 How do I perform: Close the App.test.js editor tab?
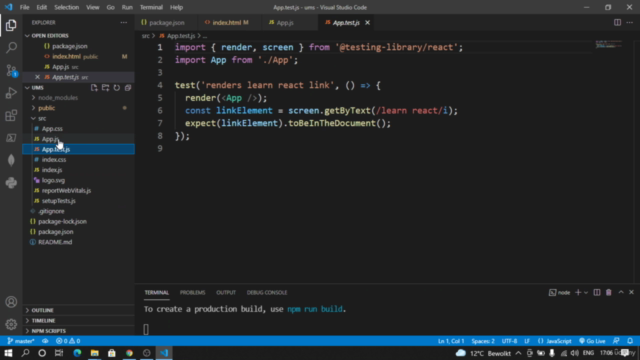pyautogui.click(x=367, y=23)
